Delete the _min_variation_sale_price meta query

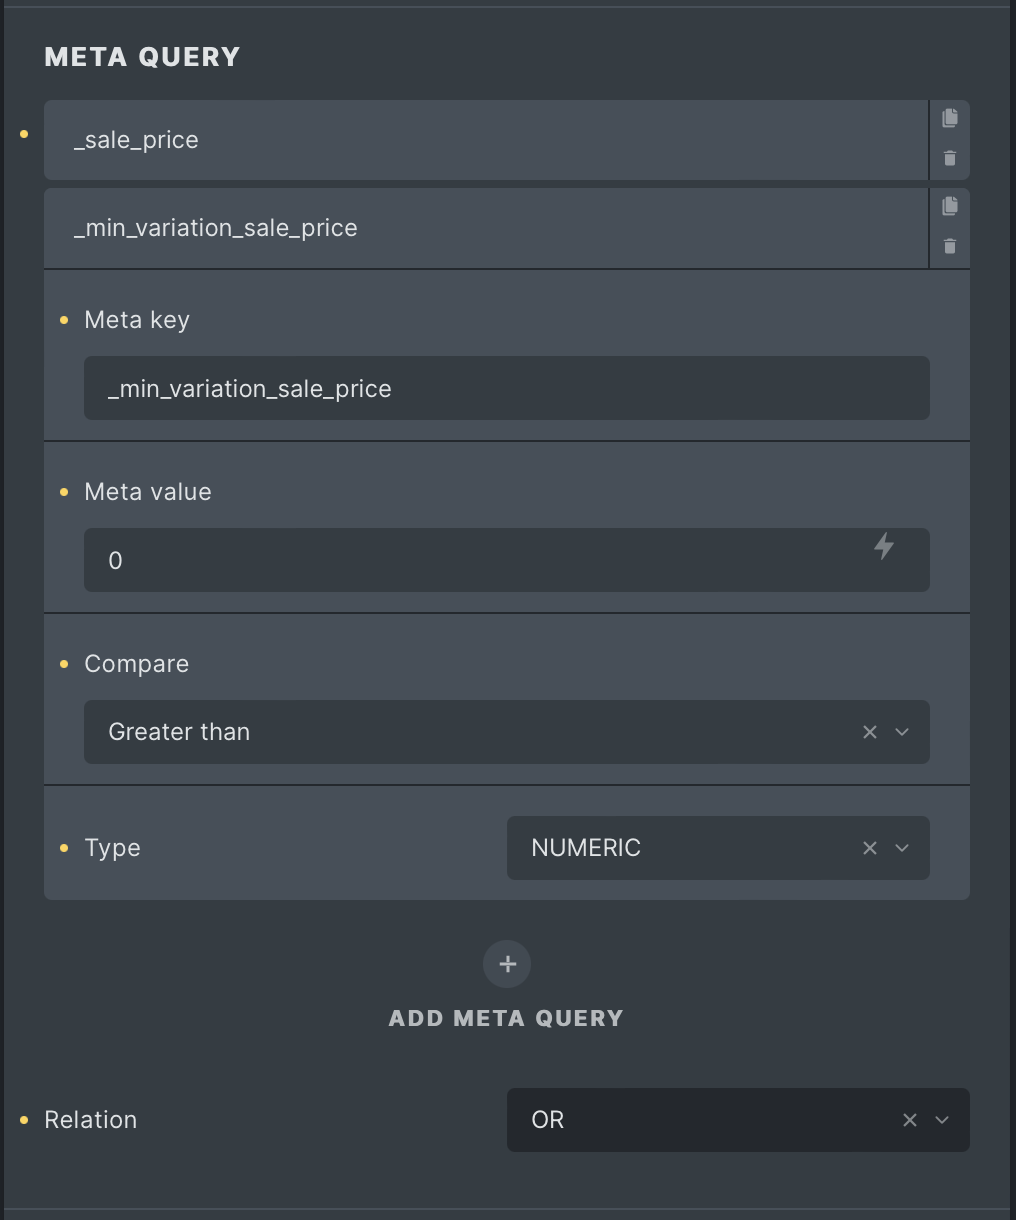coord(950,246)
